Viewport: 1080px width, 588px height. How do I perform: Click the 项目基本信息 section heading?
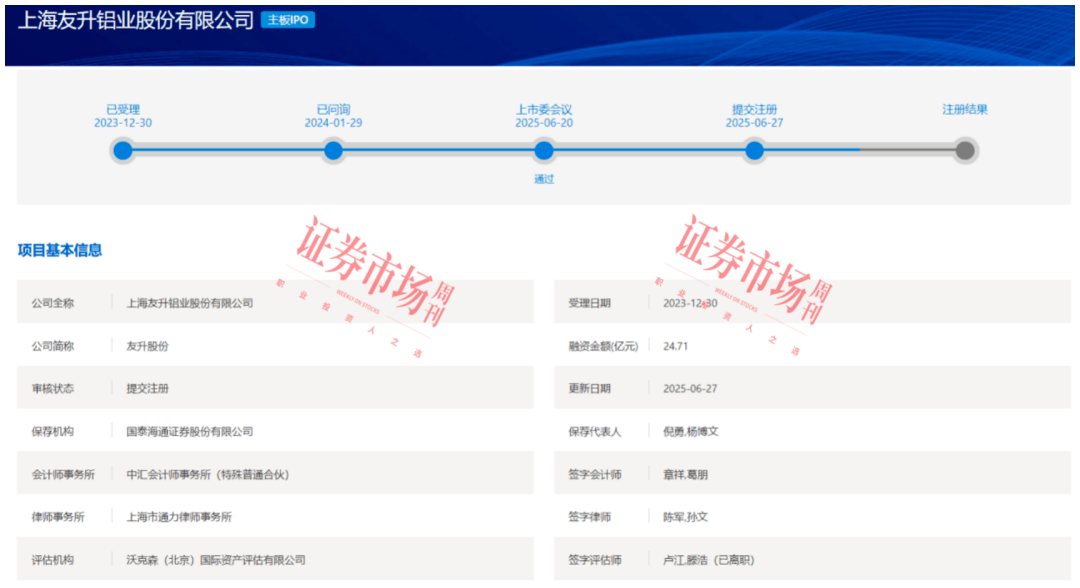(60, 250)
